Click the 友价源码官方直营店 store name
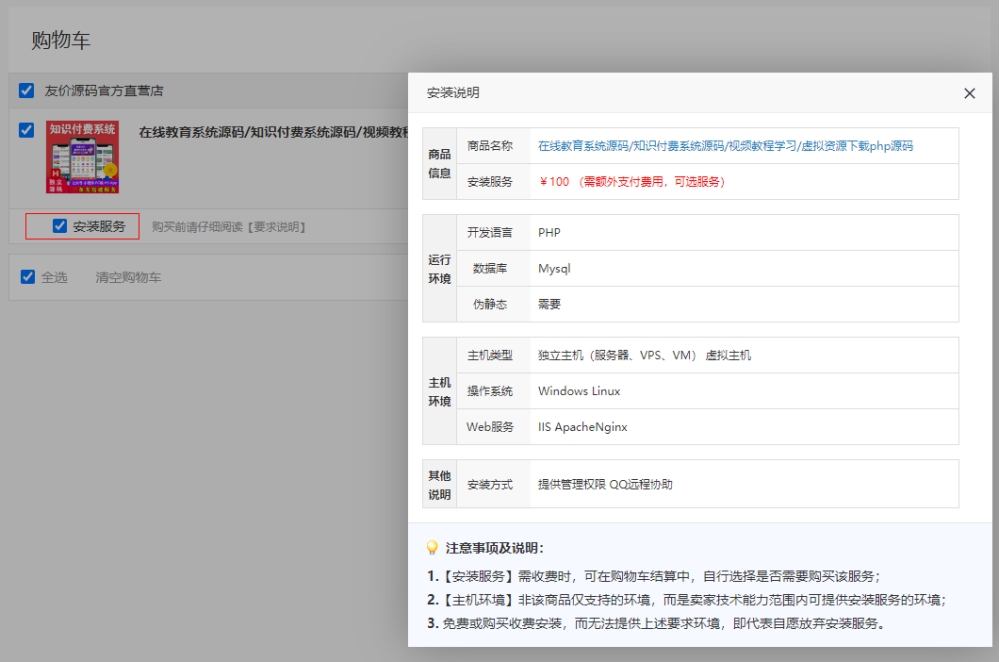Image resolution: width=1000 pixels, height=662 pixels. pyautogui.click(x=103, y=91)
